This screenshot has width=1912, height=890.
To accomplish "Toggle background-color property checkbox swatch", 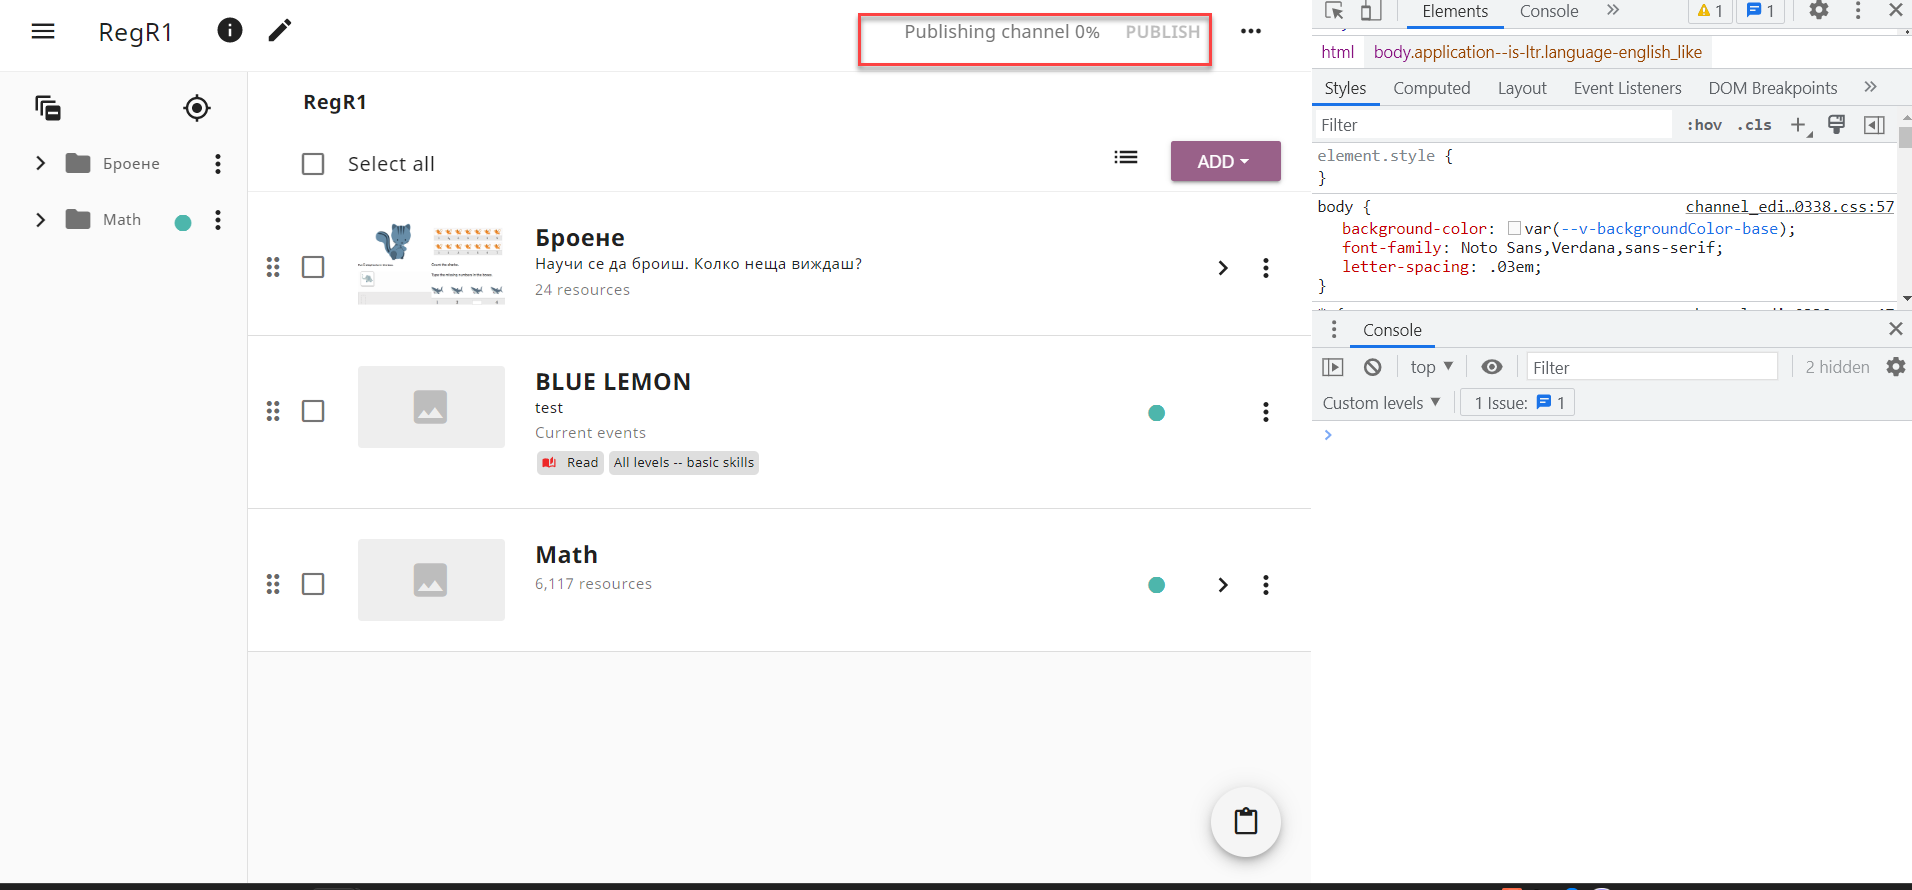I will click(x=1514, y=229).
